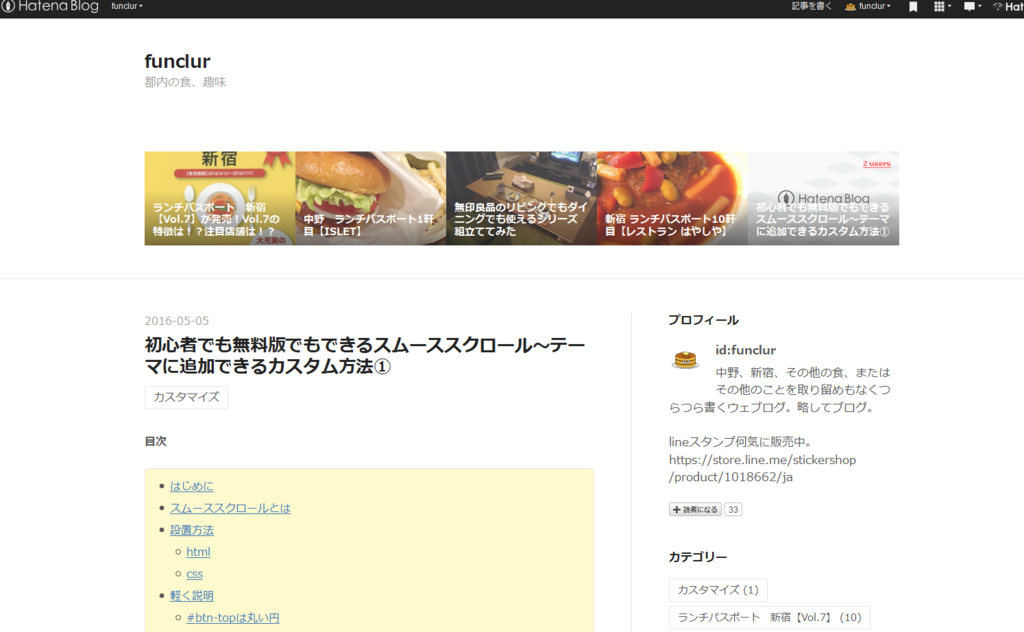Click the Hatena Blog logo
Image resolution: width=1024 pixels, height=632 pixels.
(50, 7)
